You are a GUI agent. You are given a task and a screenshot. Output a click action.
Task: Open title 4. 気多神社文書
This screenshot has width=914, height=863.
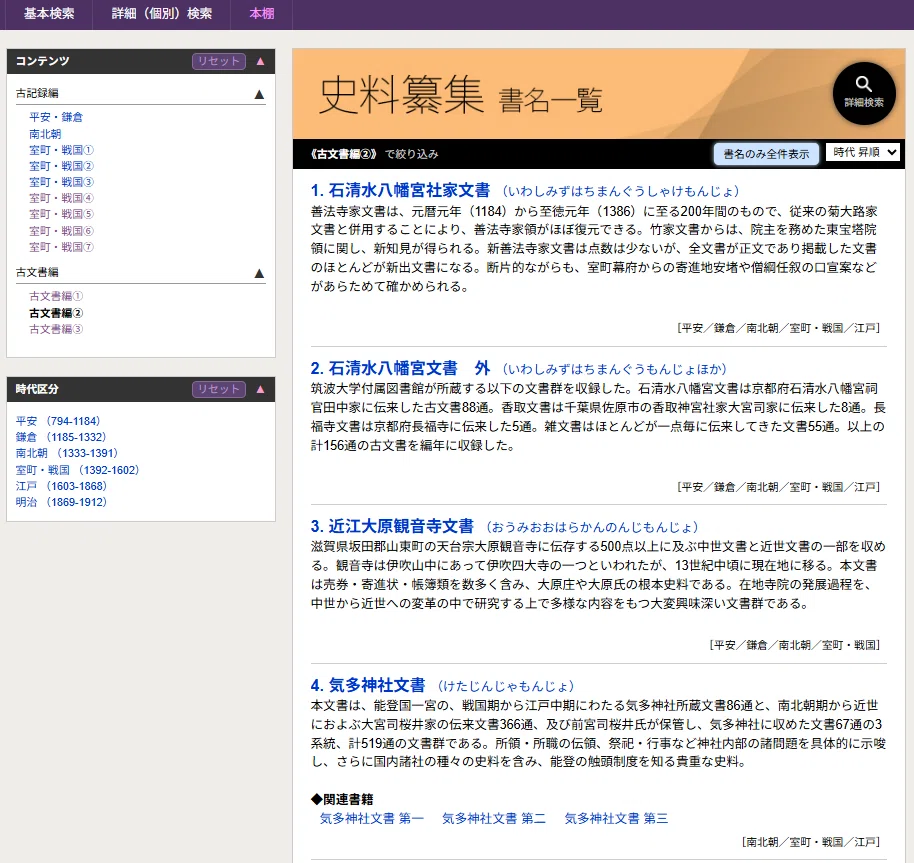(x=368, y=685)
